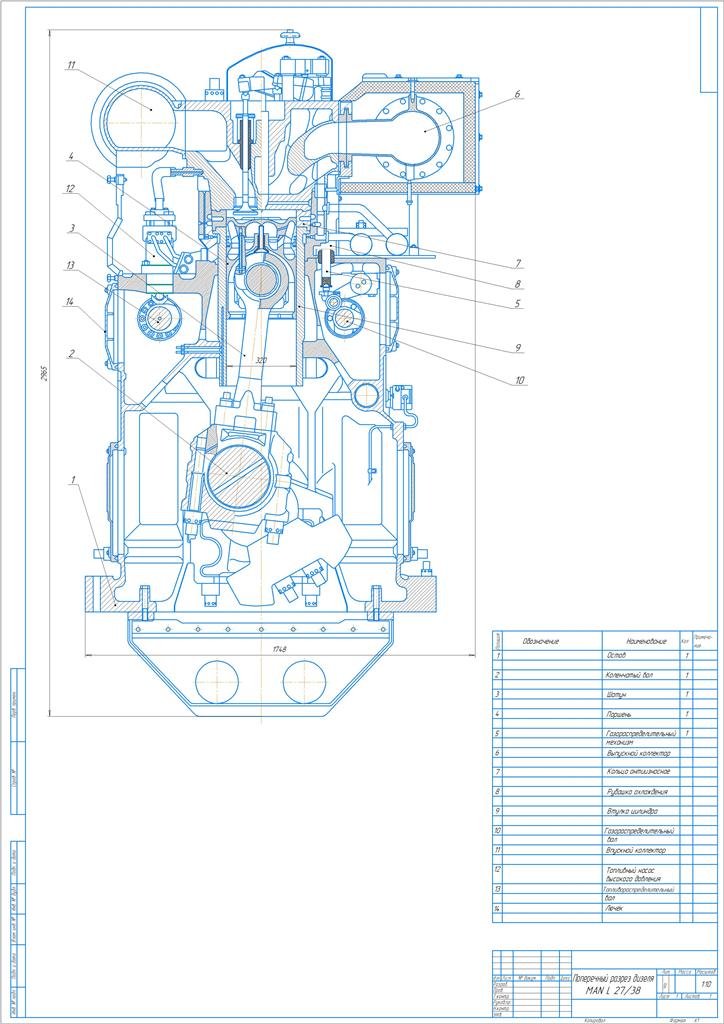Click callout number 7 beside the engine drawing
This screenshot has height=1024, width=724.
517,264
